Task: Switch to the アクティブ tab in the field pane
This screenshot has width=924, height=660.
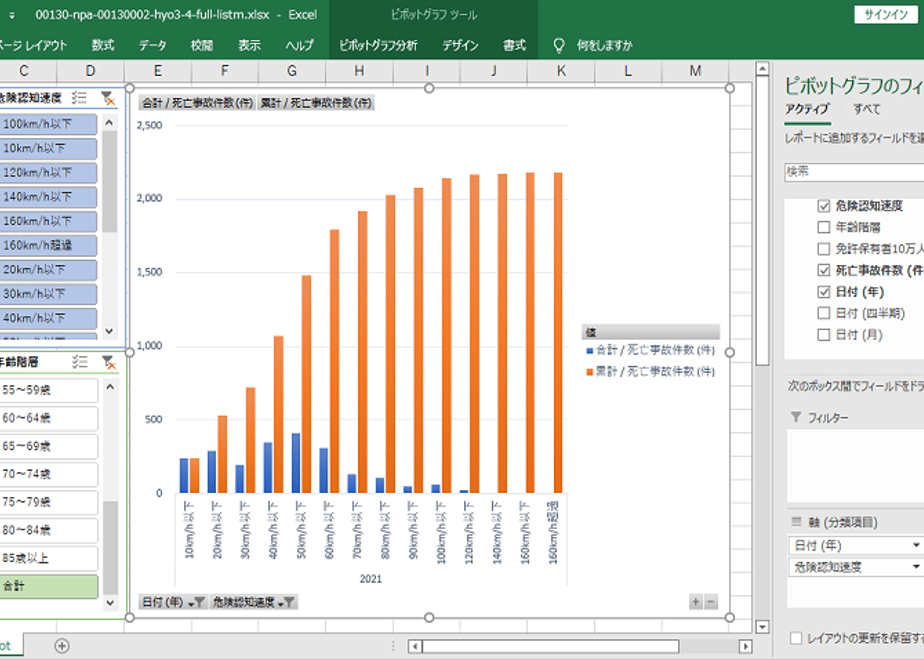Action: [x=807, y=109]
